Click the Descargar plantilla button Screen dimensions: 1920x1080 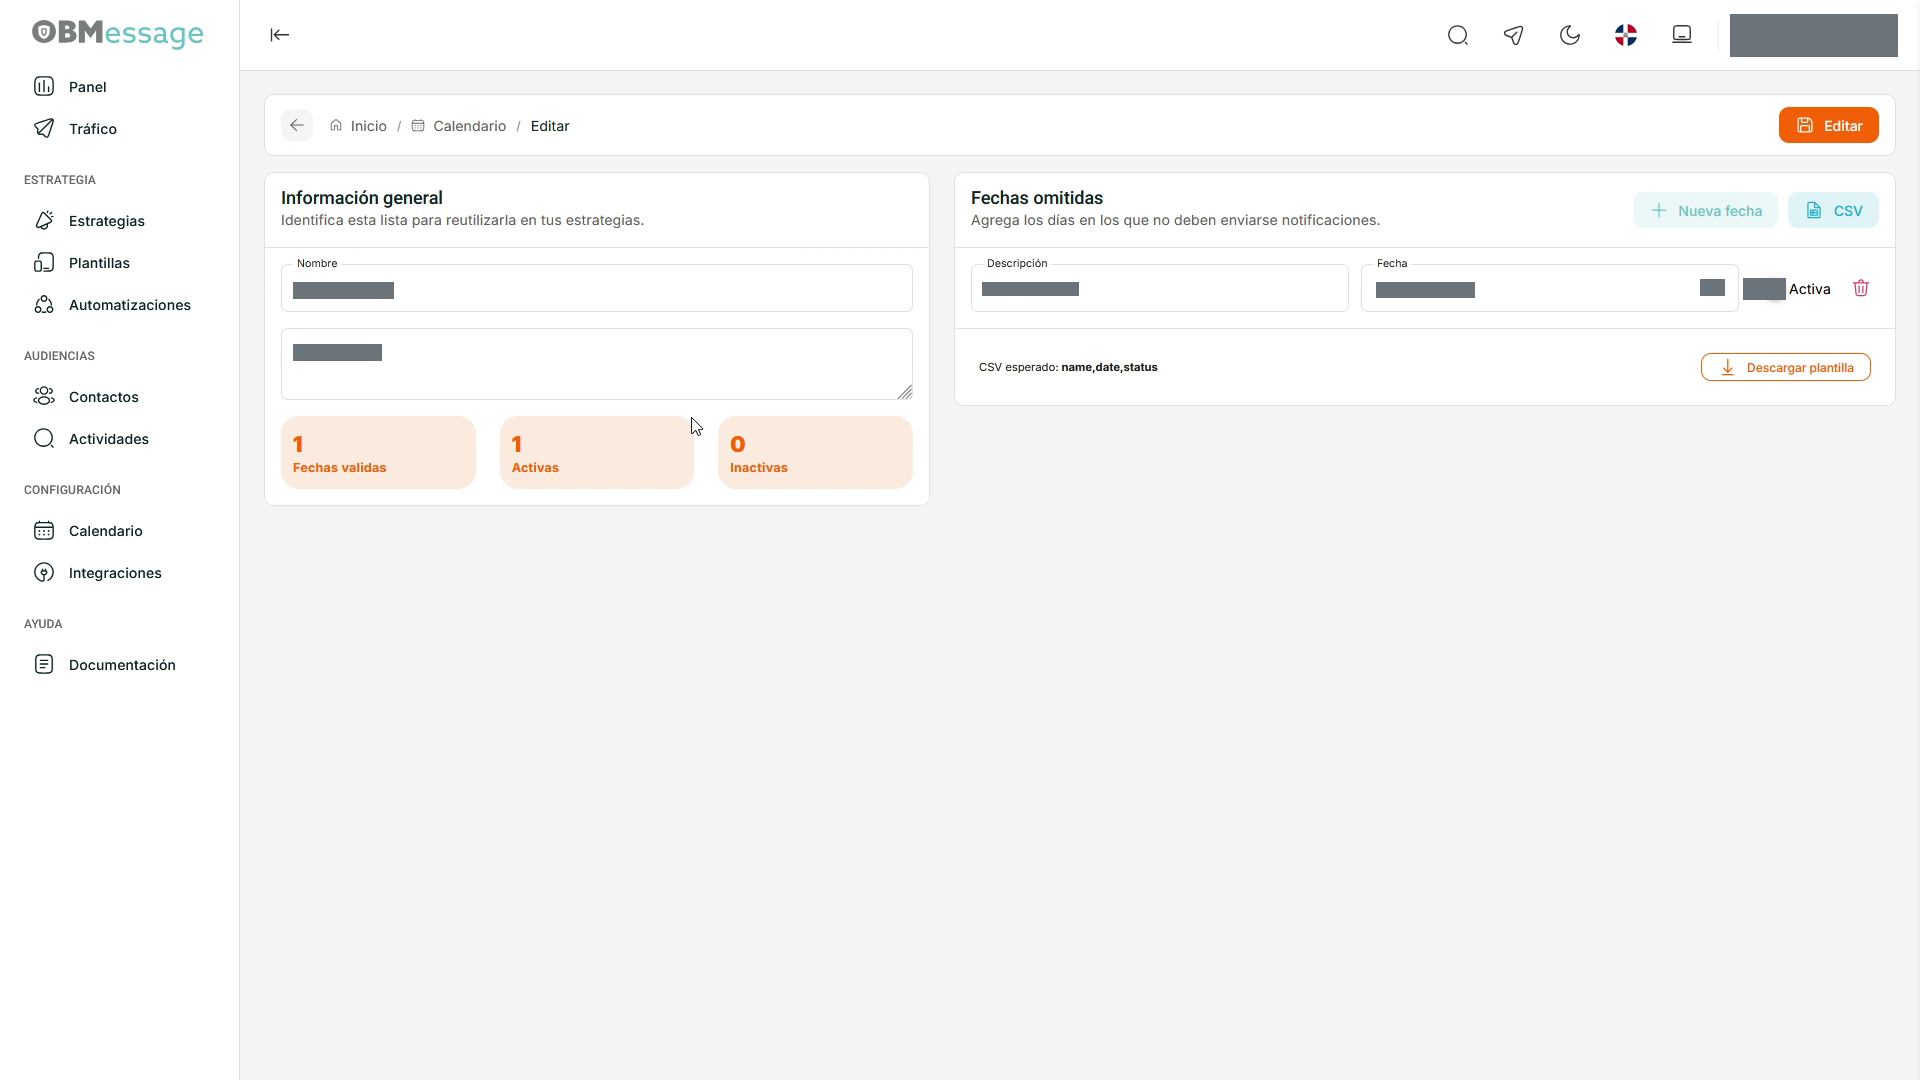(x=1786, y=367)
